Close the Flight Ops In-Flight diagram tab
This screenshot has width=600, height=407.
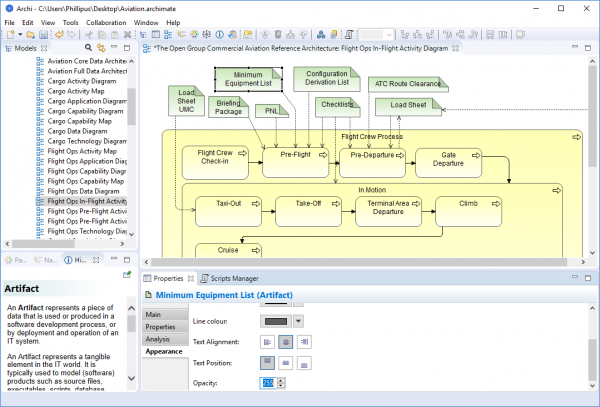(455, 48)
